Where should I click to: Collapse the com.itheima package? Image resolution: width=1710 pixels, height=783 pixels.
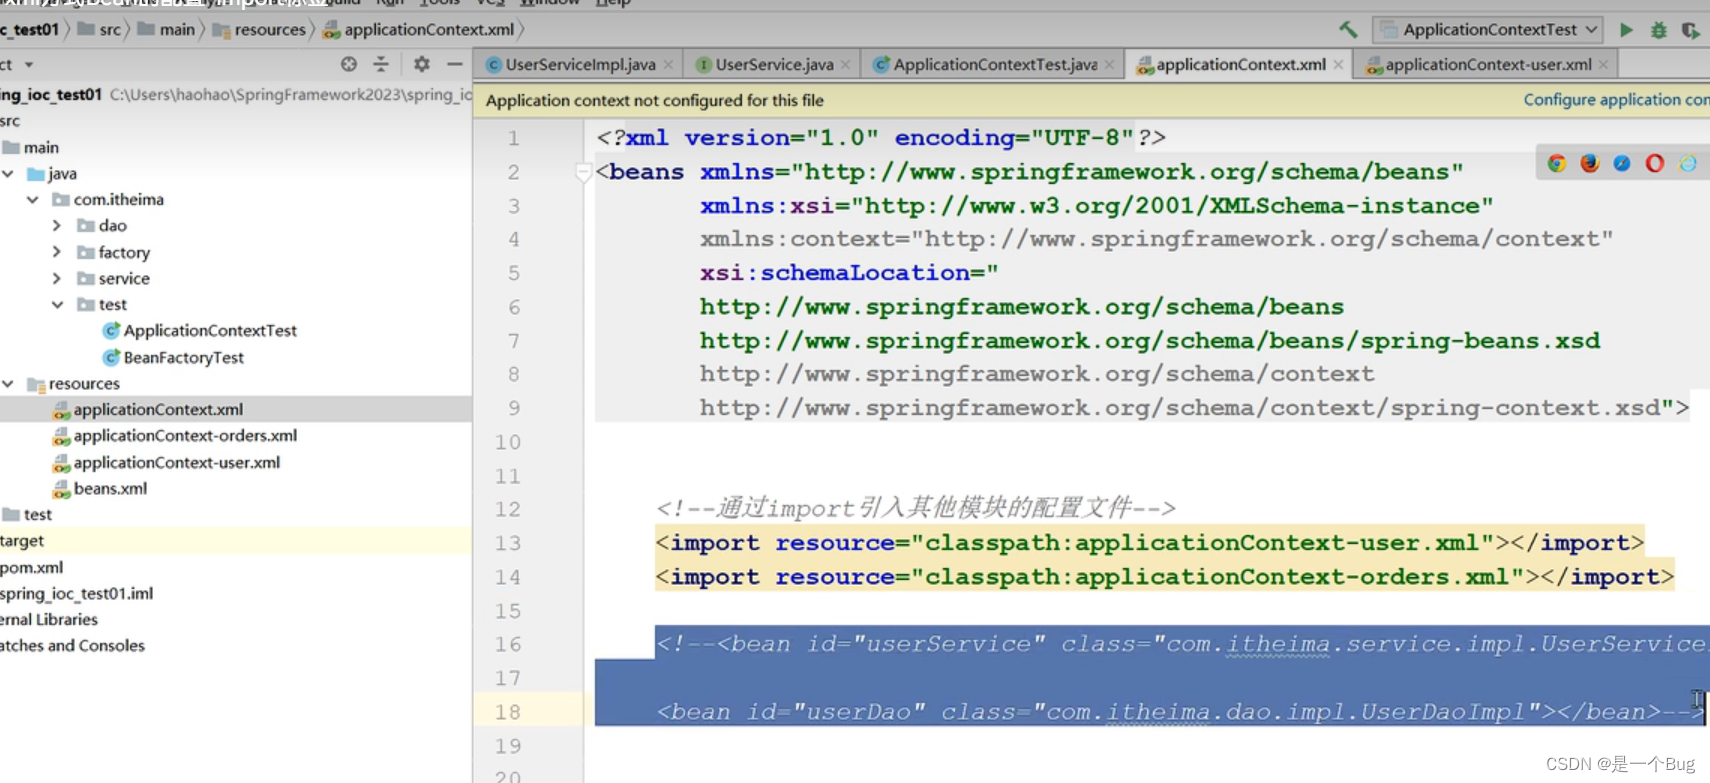(x=33, y=200)
